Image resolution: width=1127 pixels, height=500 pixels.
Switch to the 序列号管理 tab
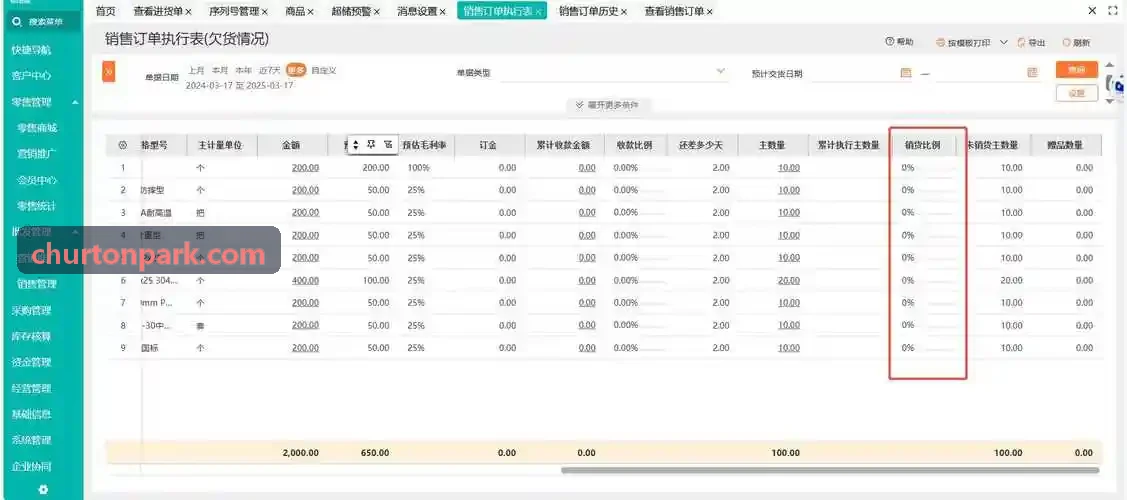(x=234, y=11)
